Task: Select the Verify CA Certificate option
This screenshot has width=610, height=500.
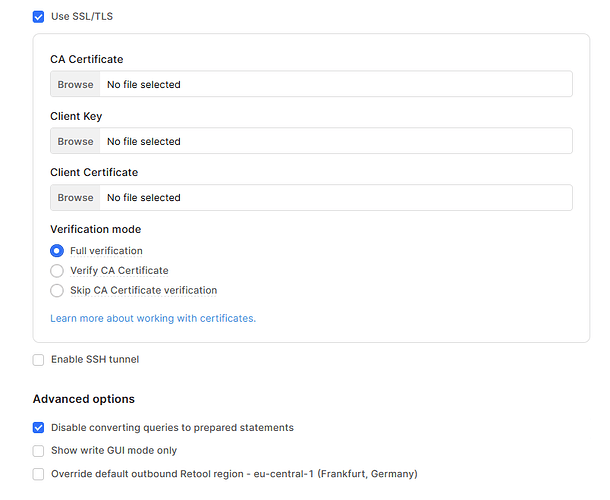Action: (x=57, y=271)
